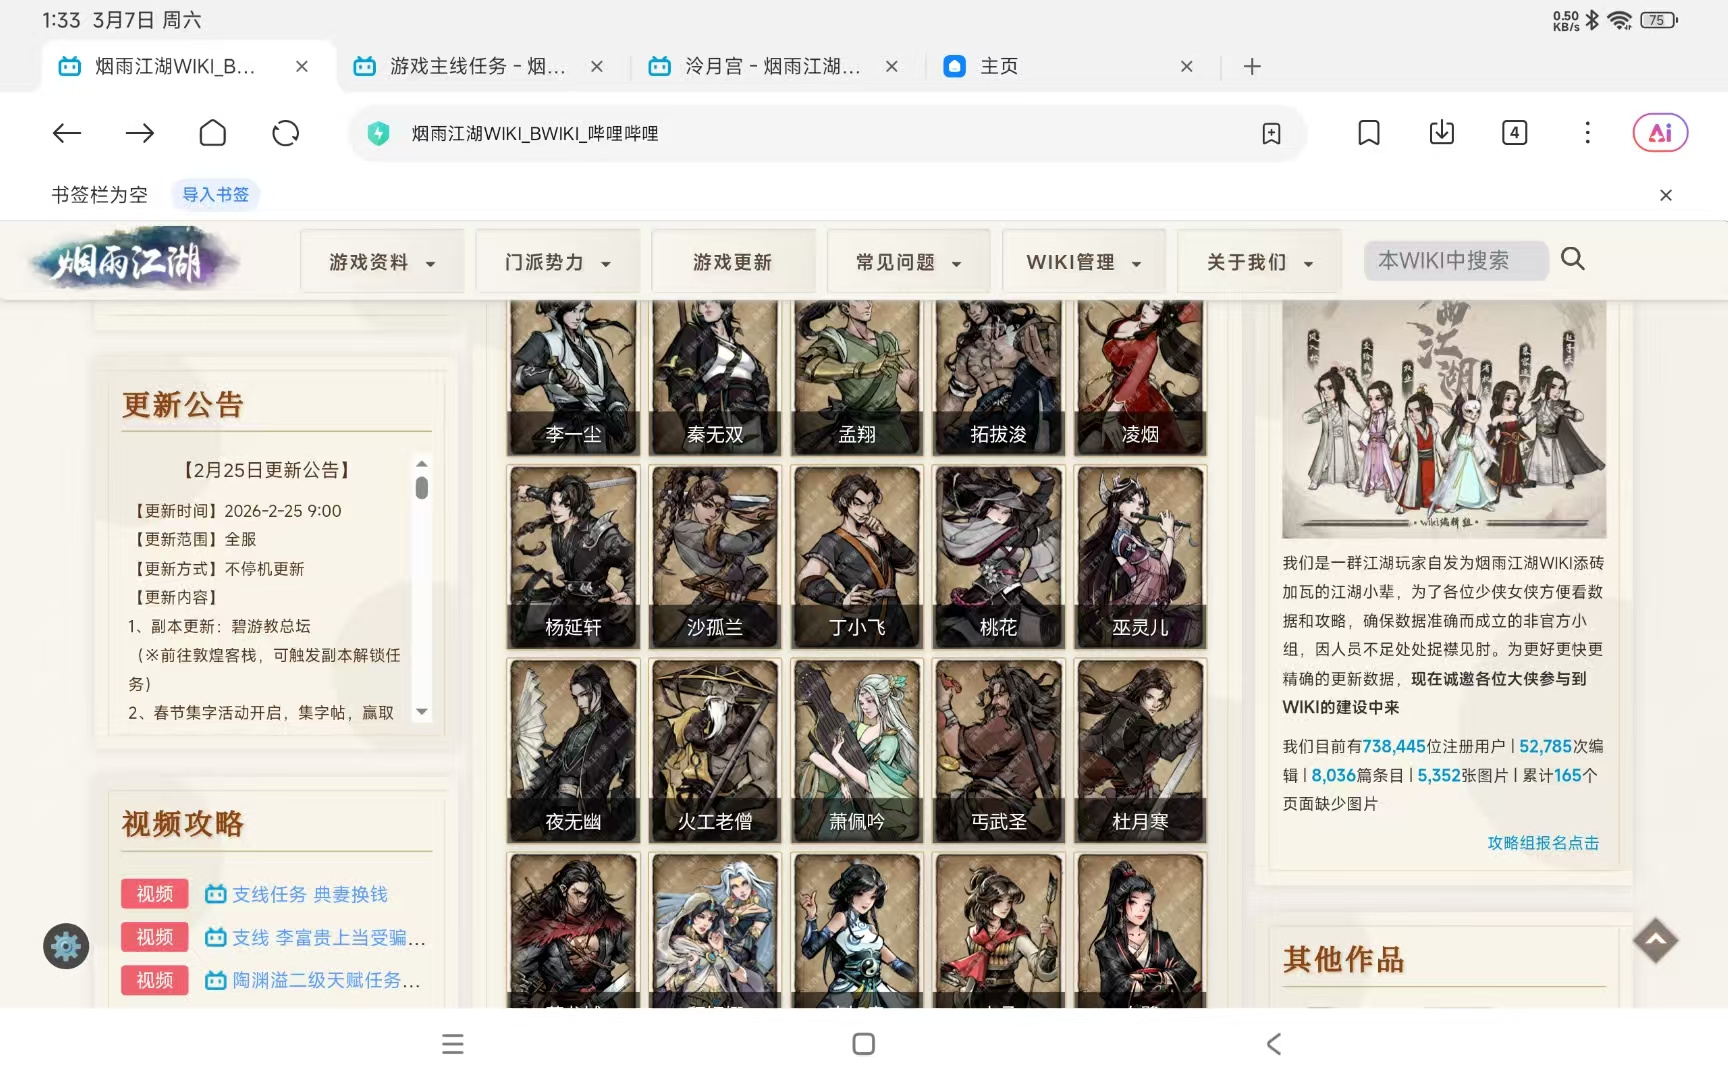Open the bookmarks icon in toolbar

pos(1369,133)
